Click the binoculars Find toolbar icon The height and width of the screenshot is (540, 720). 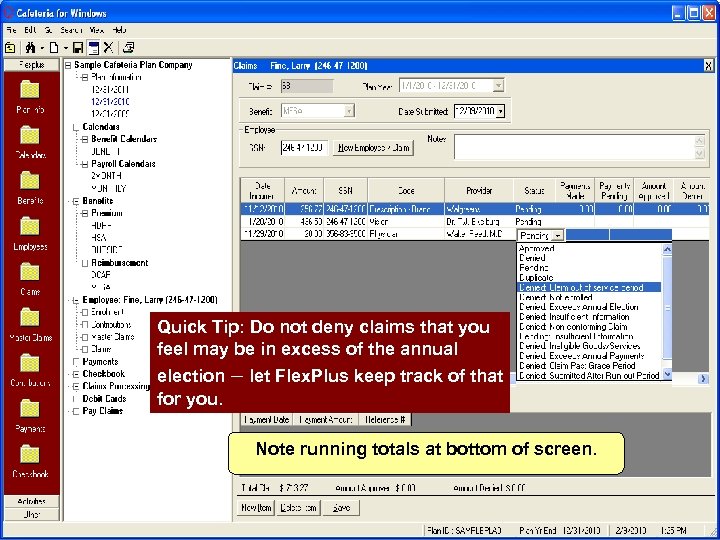coord(30,48)
